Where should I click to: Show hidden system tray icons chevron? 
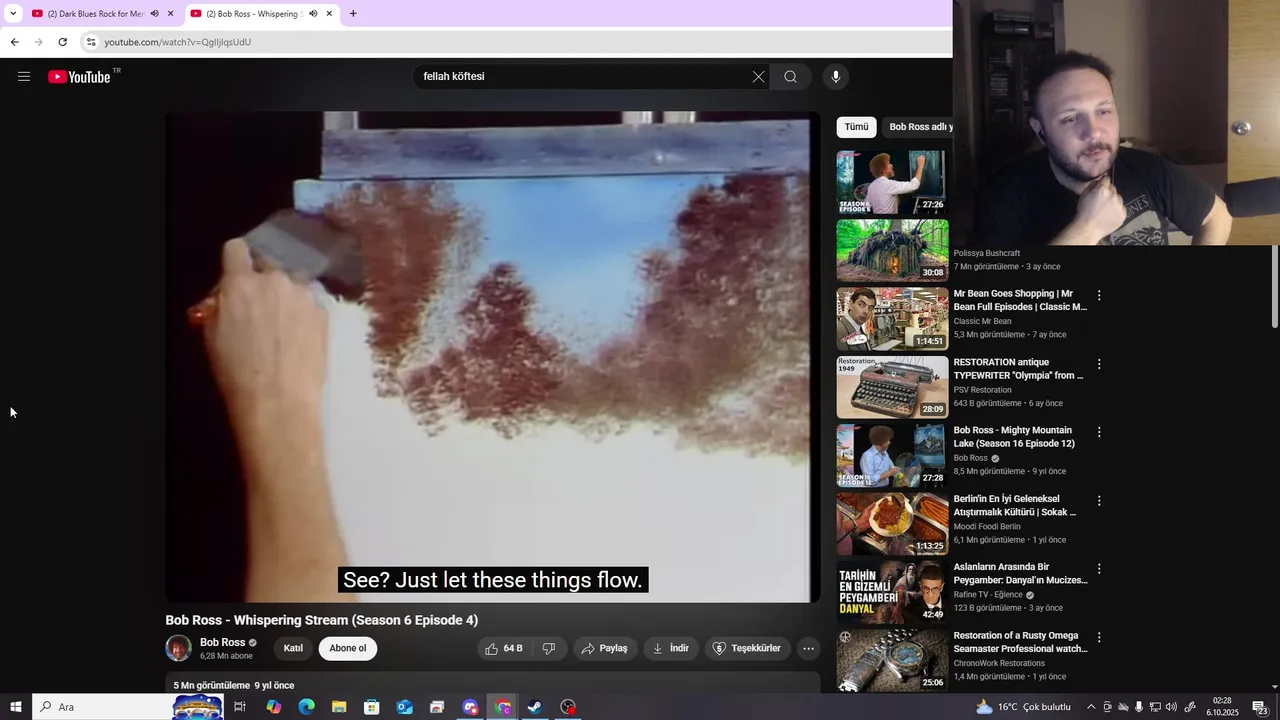[1090, 707]
